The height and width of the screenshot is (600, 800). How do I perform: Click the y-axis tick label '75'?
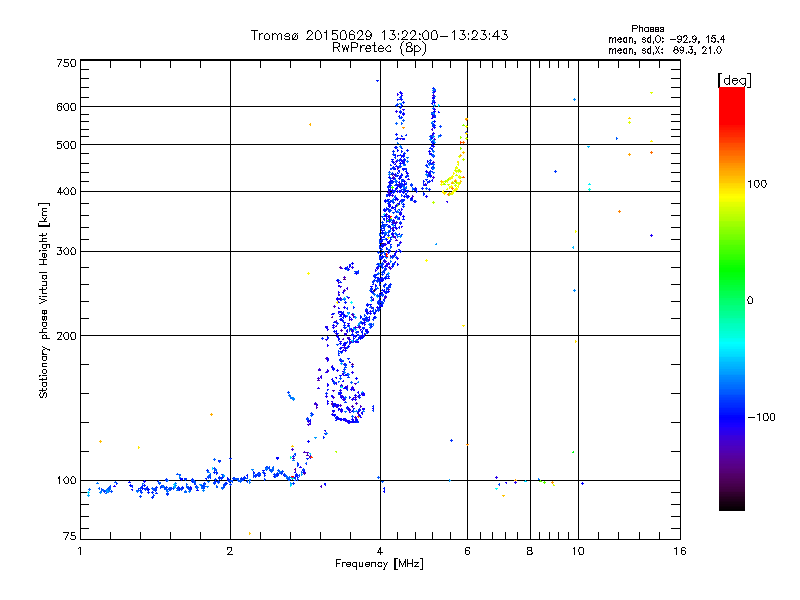click(x=70, y=536)
